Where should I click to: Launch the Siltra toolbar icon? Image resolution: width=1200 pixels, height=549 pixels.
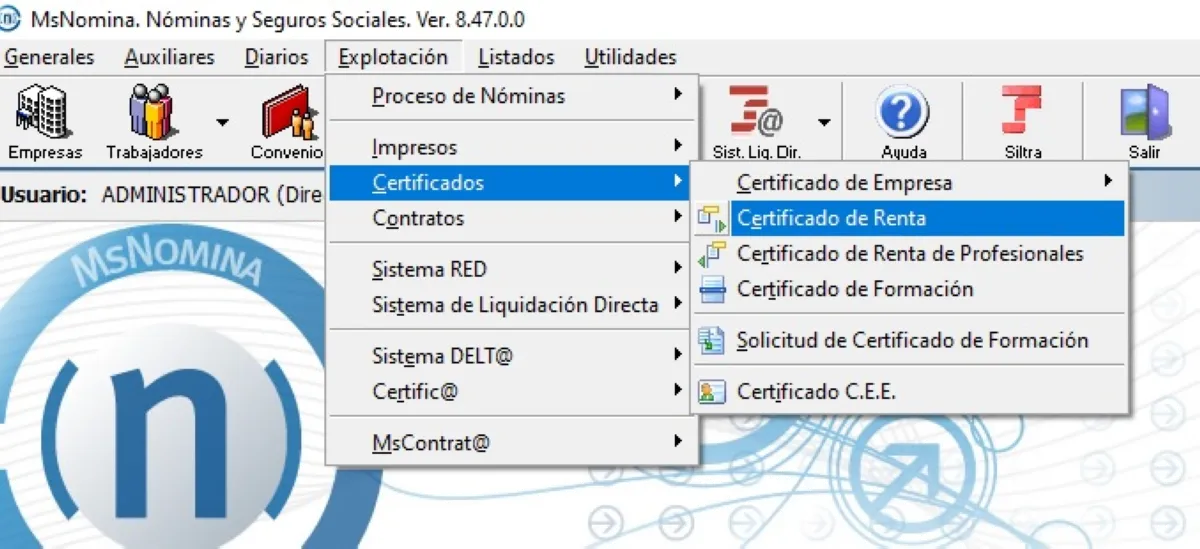pos(1023,122)
